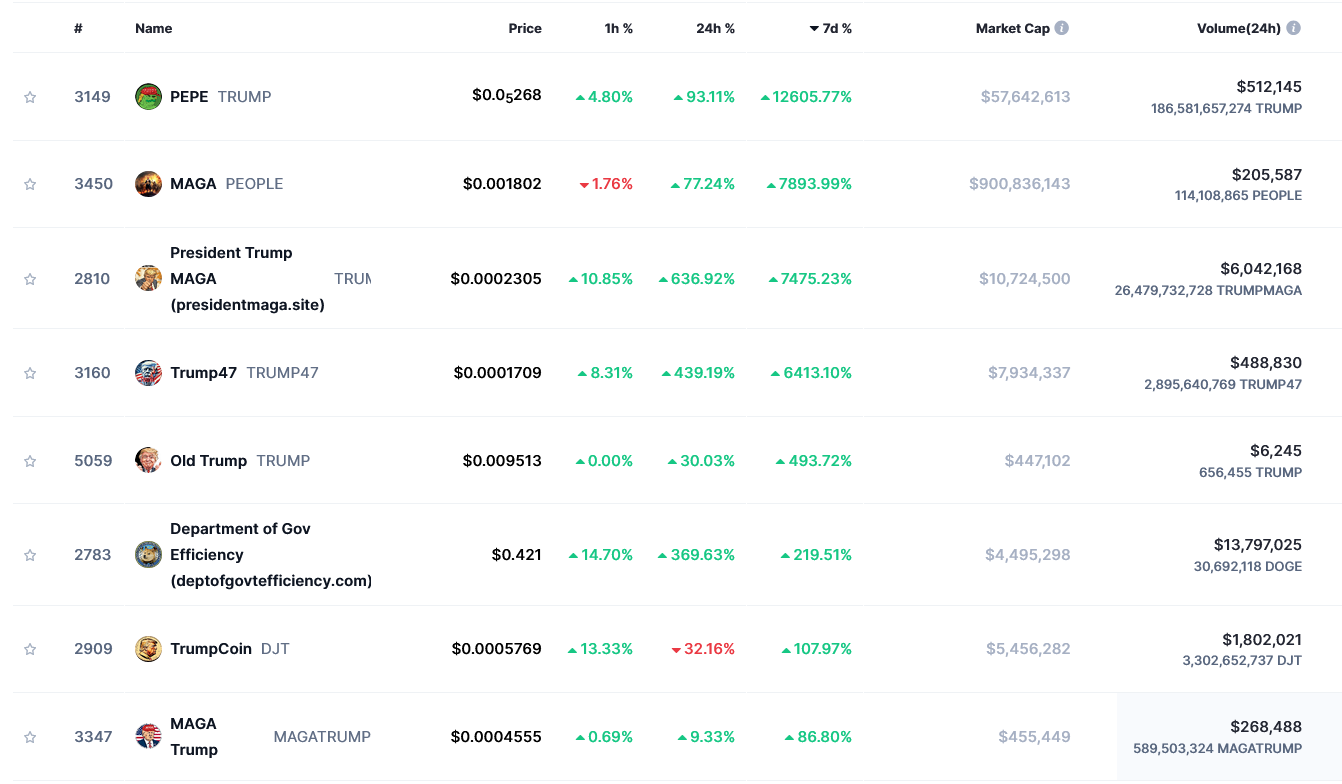Click the 7893.99% 7d value
Screen dimensions: 1342x784
809,184
